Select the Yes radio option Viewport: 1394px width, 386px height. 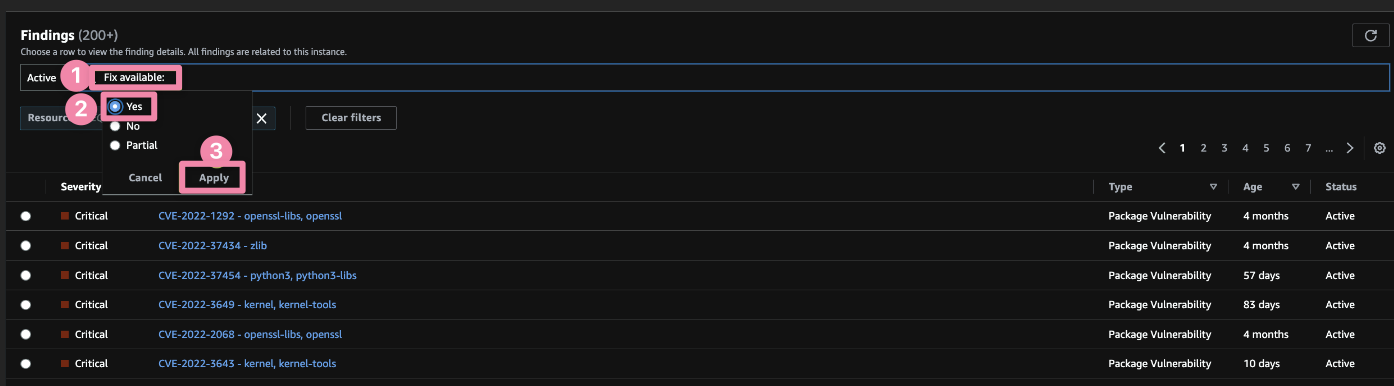(x=116, y=106)
